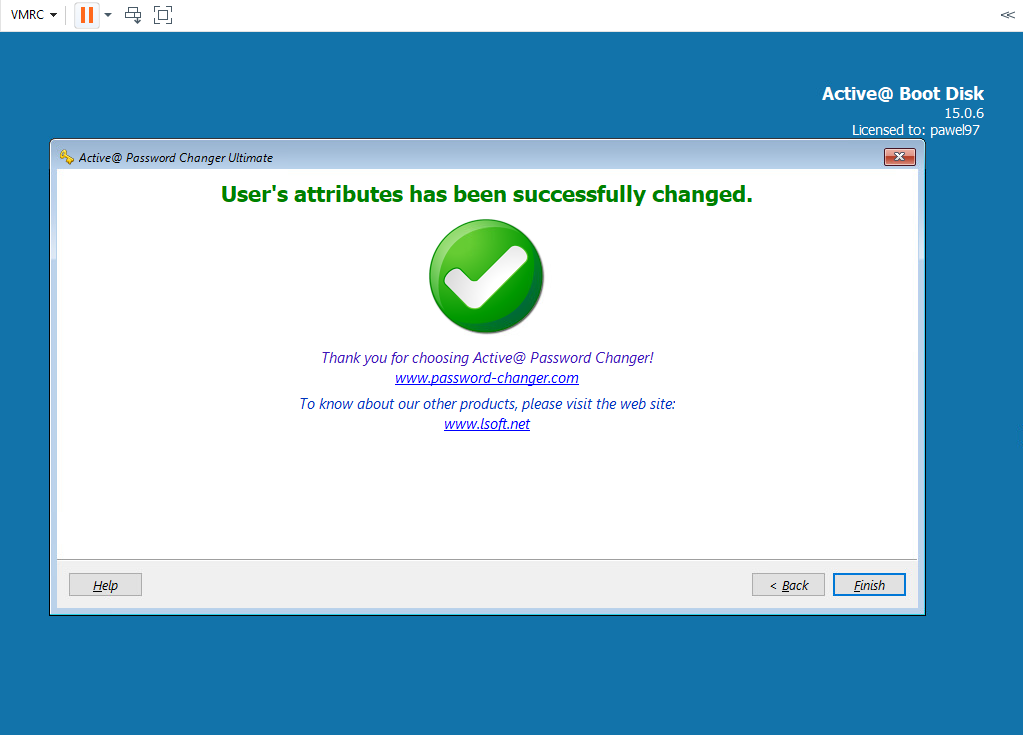Open the VMRC dropdown menu
The image size is (1023, 735).
pos(33,15)
